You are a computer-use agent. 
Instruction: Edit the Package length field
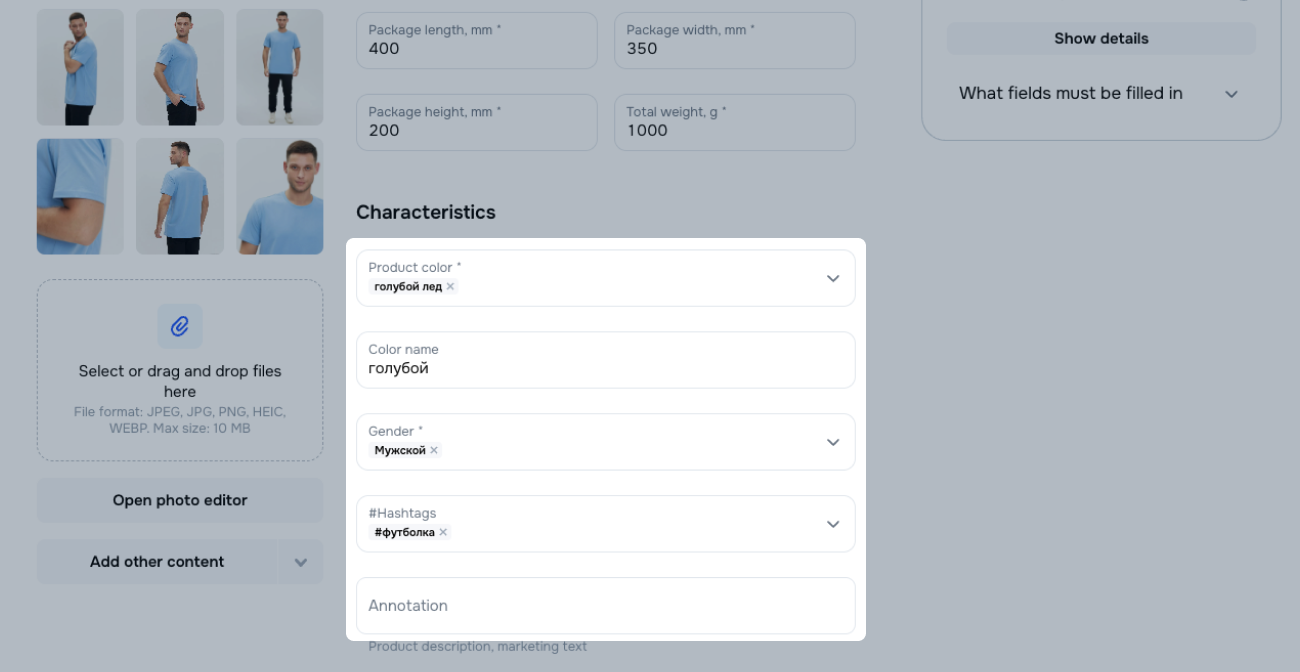(476, 48)
